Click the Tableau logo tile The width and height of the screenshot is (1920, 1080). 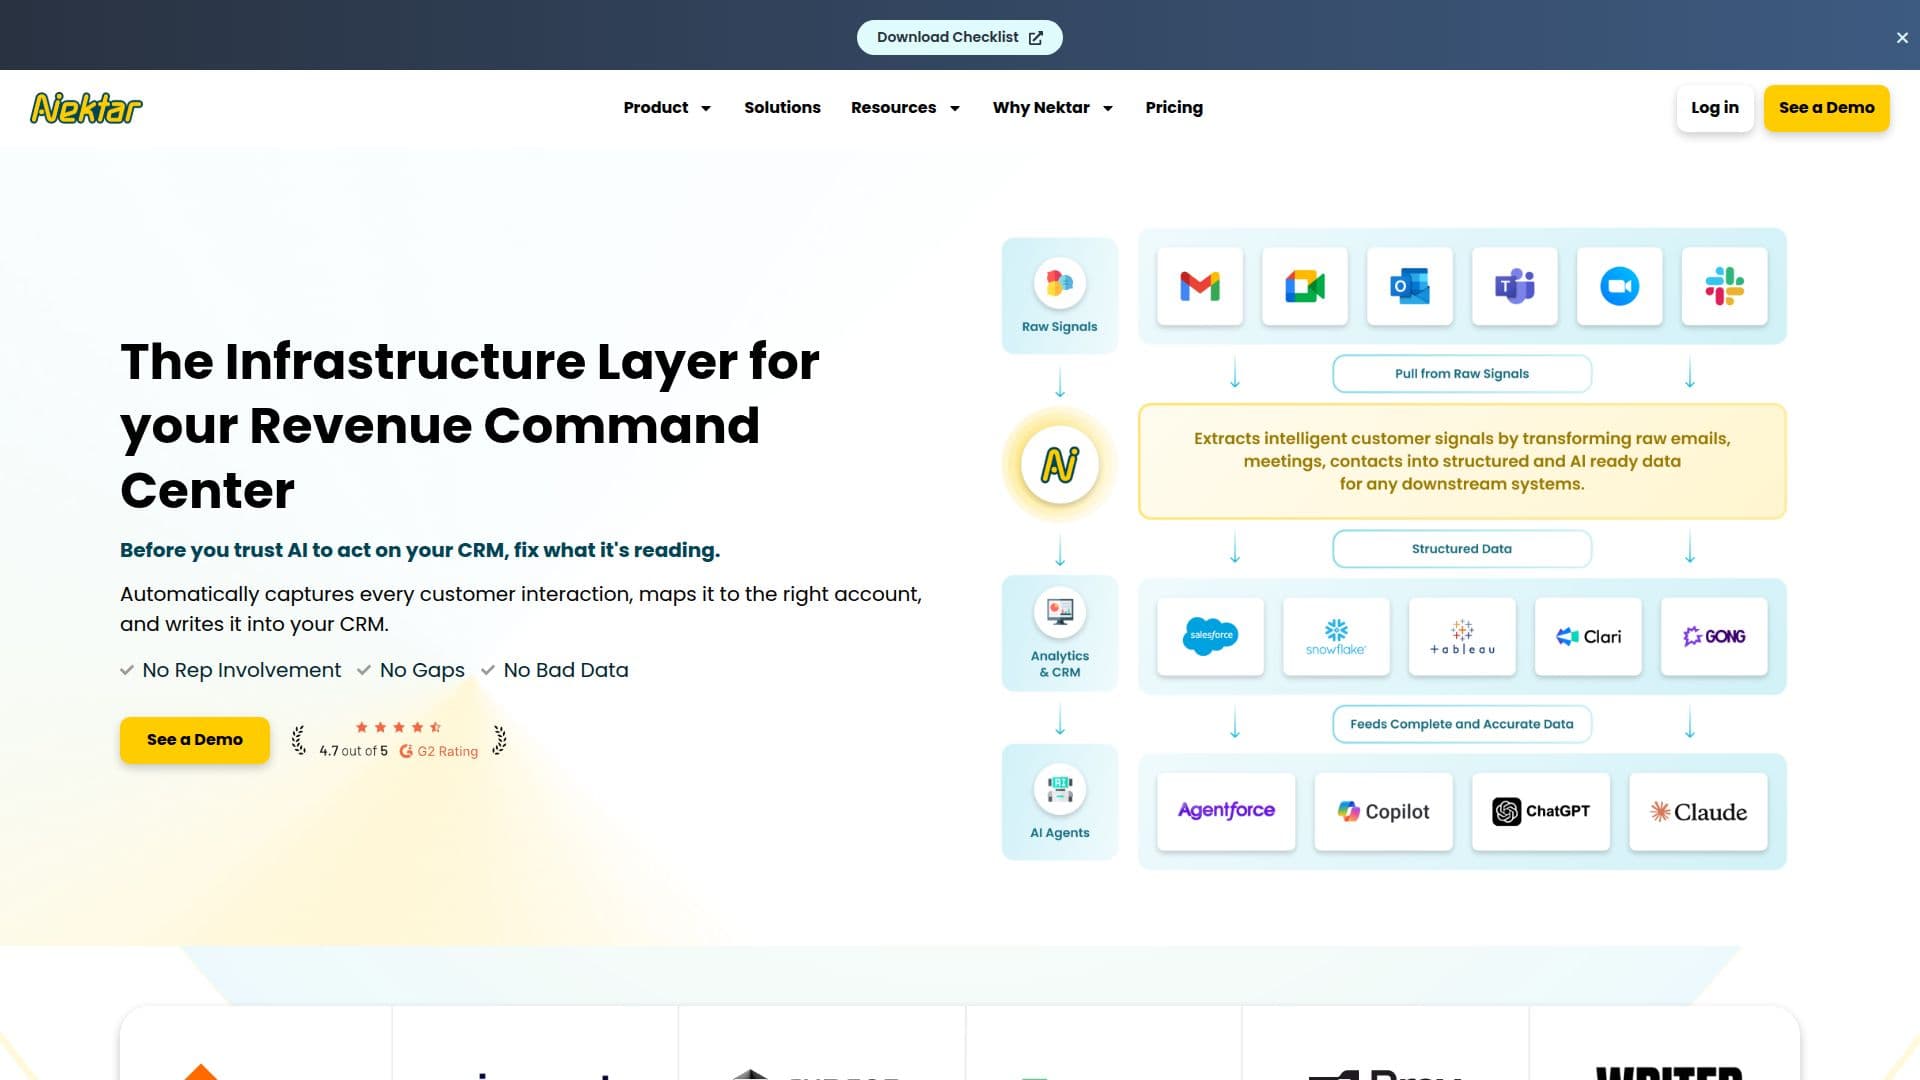[1462, 636]
